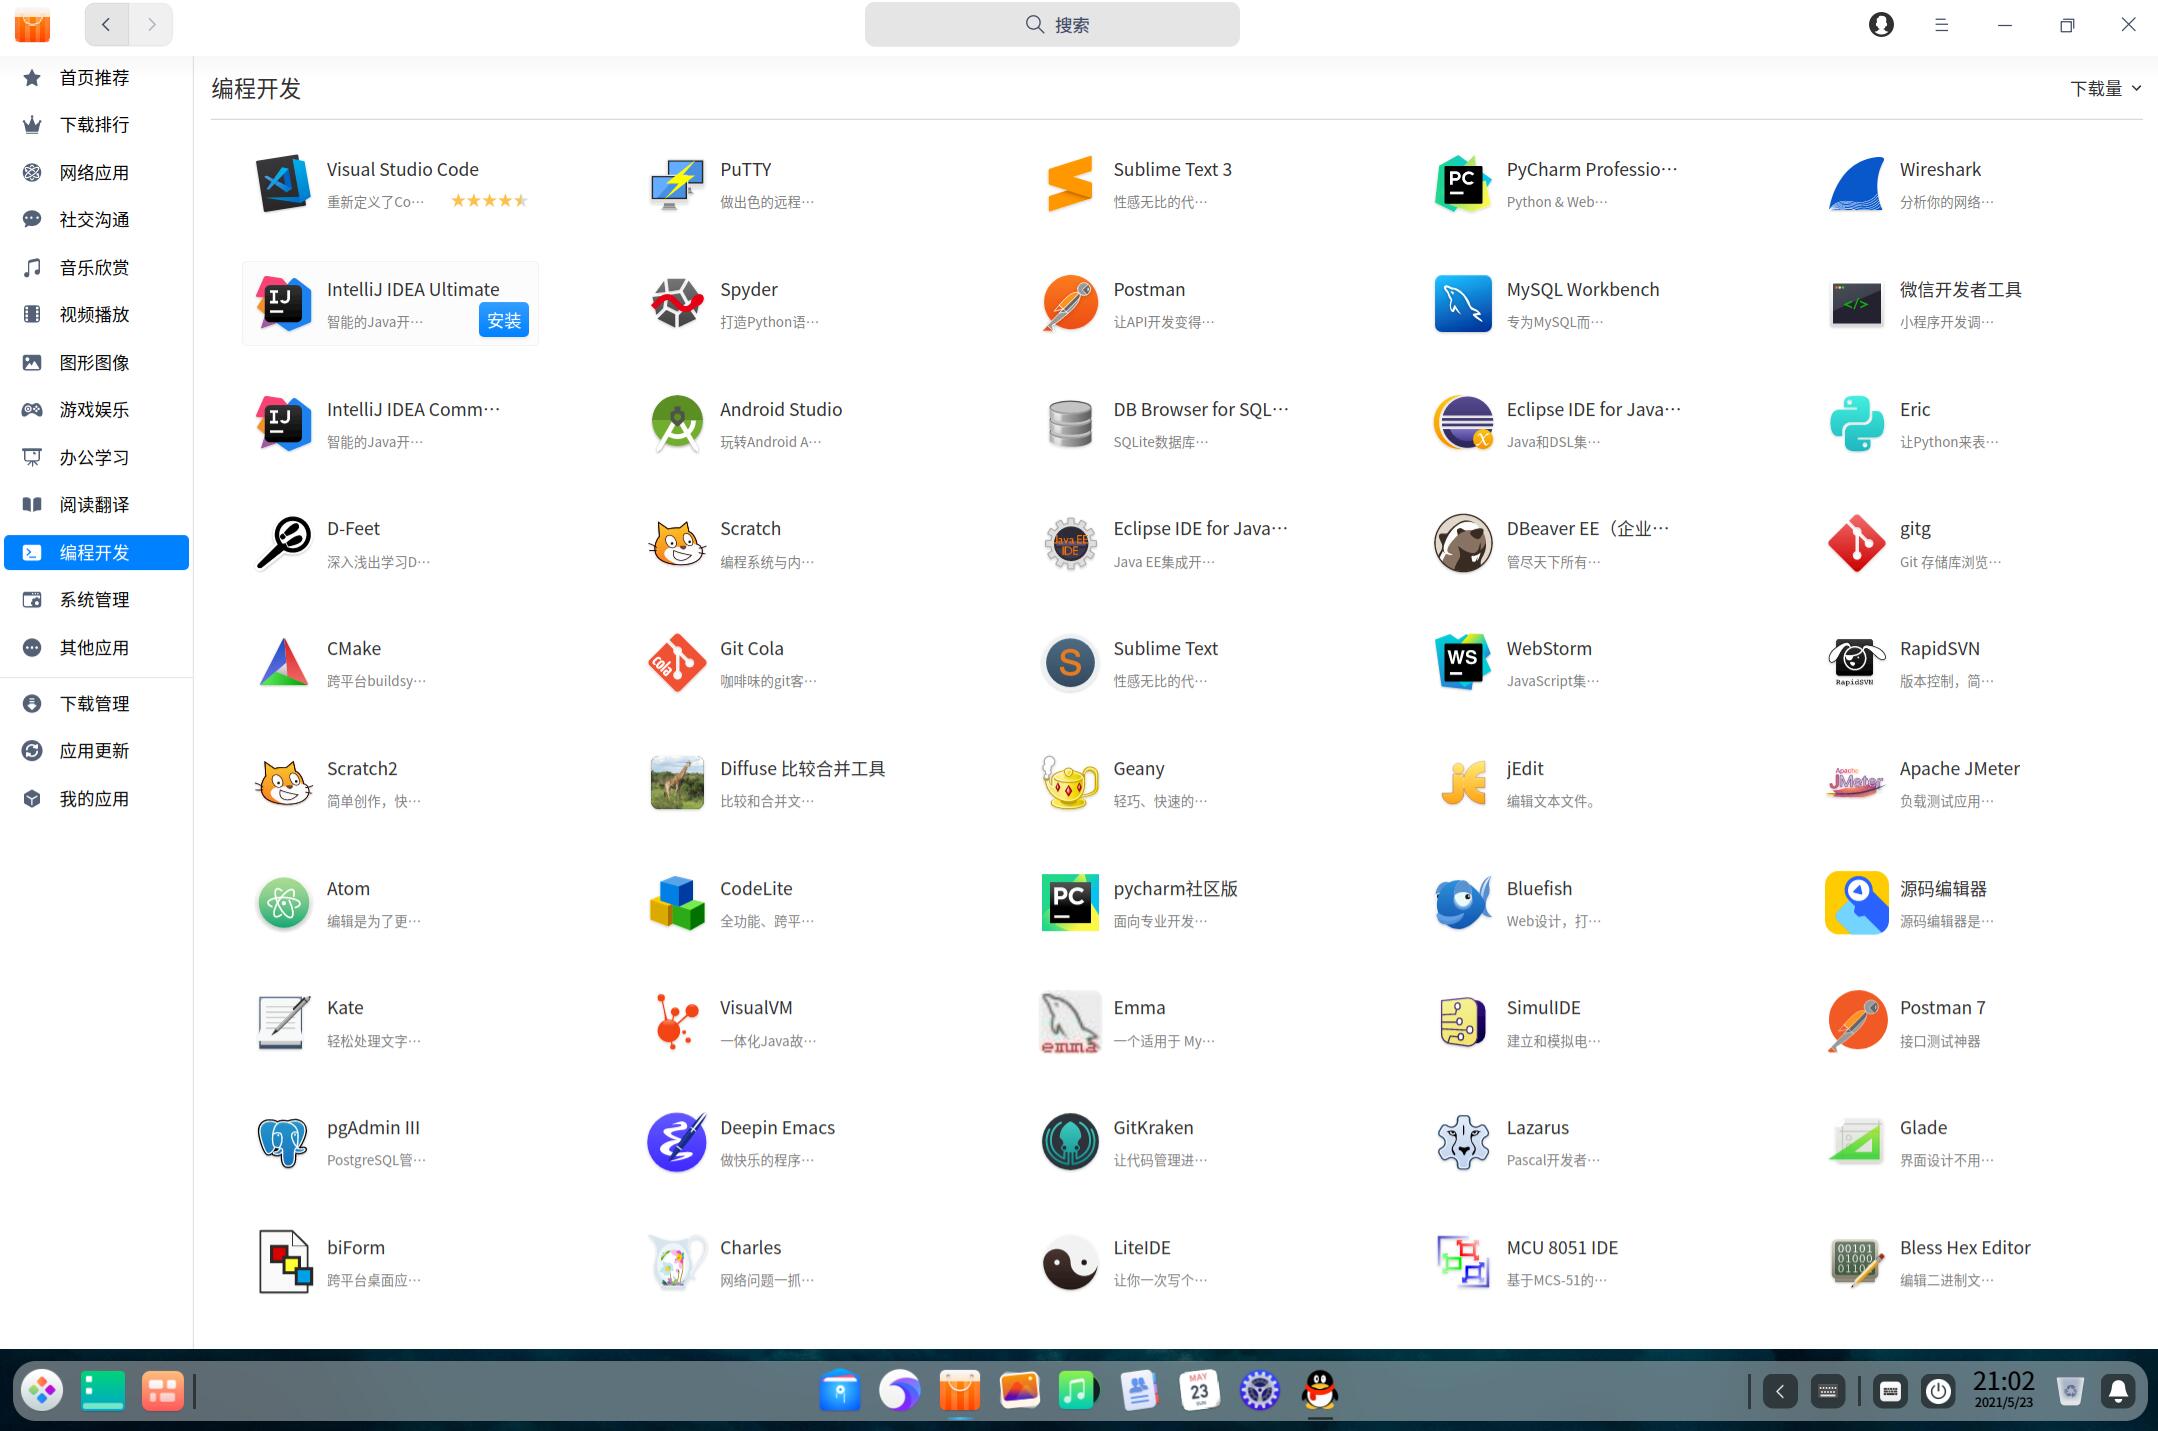The width and height of the screenshot is (2158, 1431).
Task: Open the Eclipse IDE for Java EE title
Action: click(x=1200, y=528)
